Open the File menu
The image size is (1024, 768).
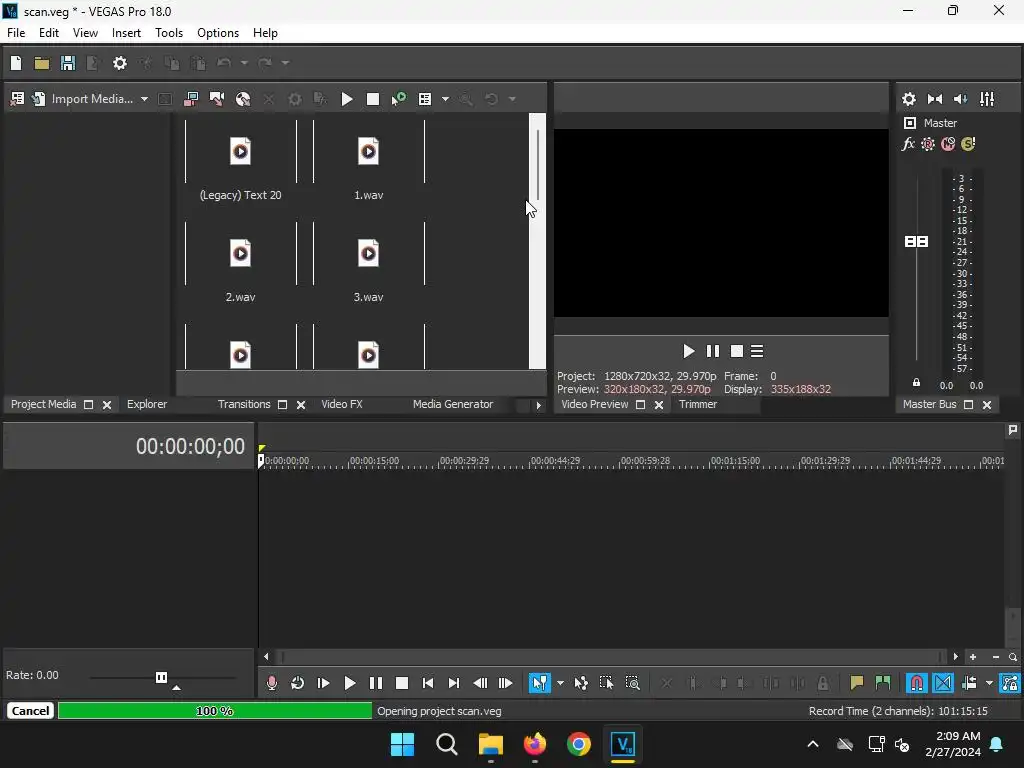16,33
